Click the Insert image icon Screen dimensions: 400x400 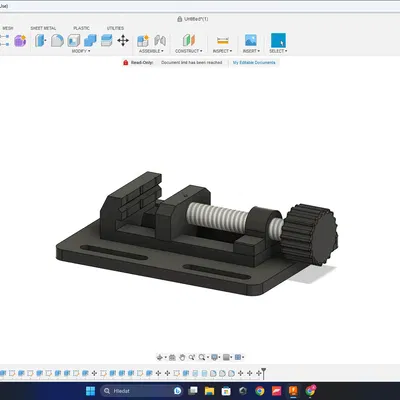click(x=251, y=40)
